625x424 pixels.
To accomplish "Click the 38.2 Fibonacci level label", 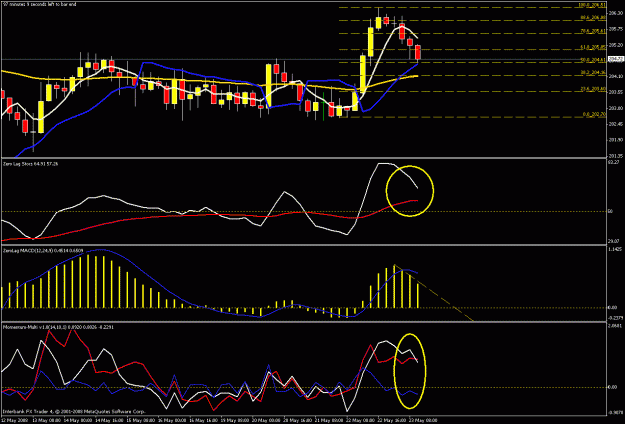I will (x=593, y=73).
